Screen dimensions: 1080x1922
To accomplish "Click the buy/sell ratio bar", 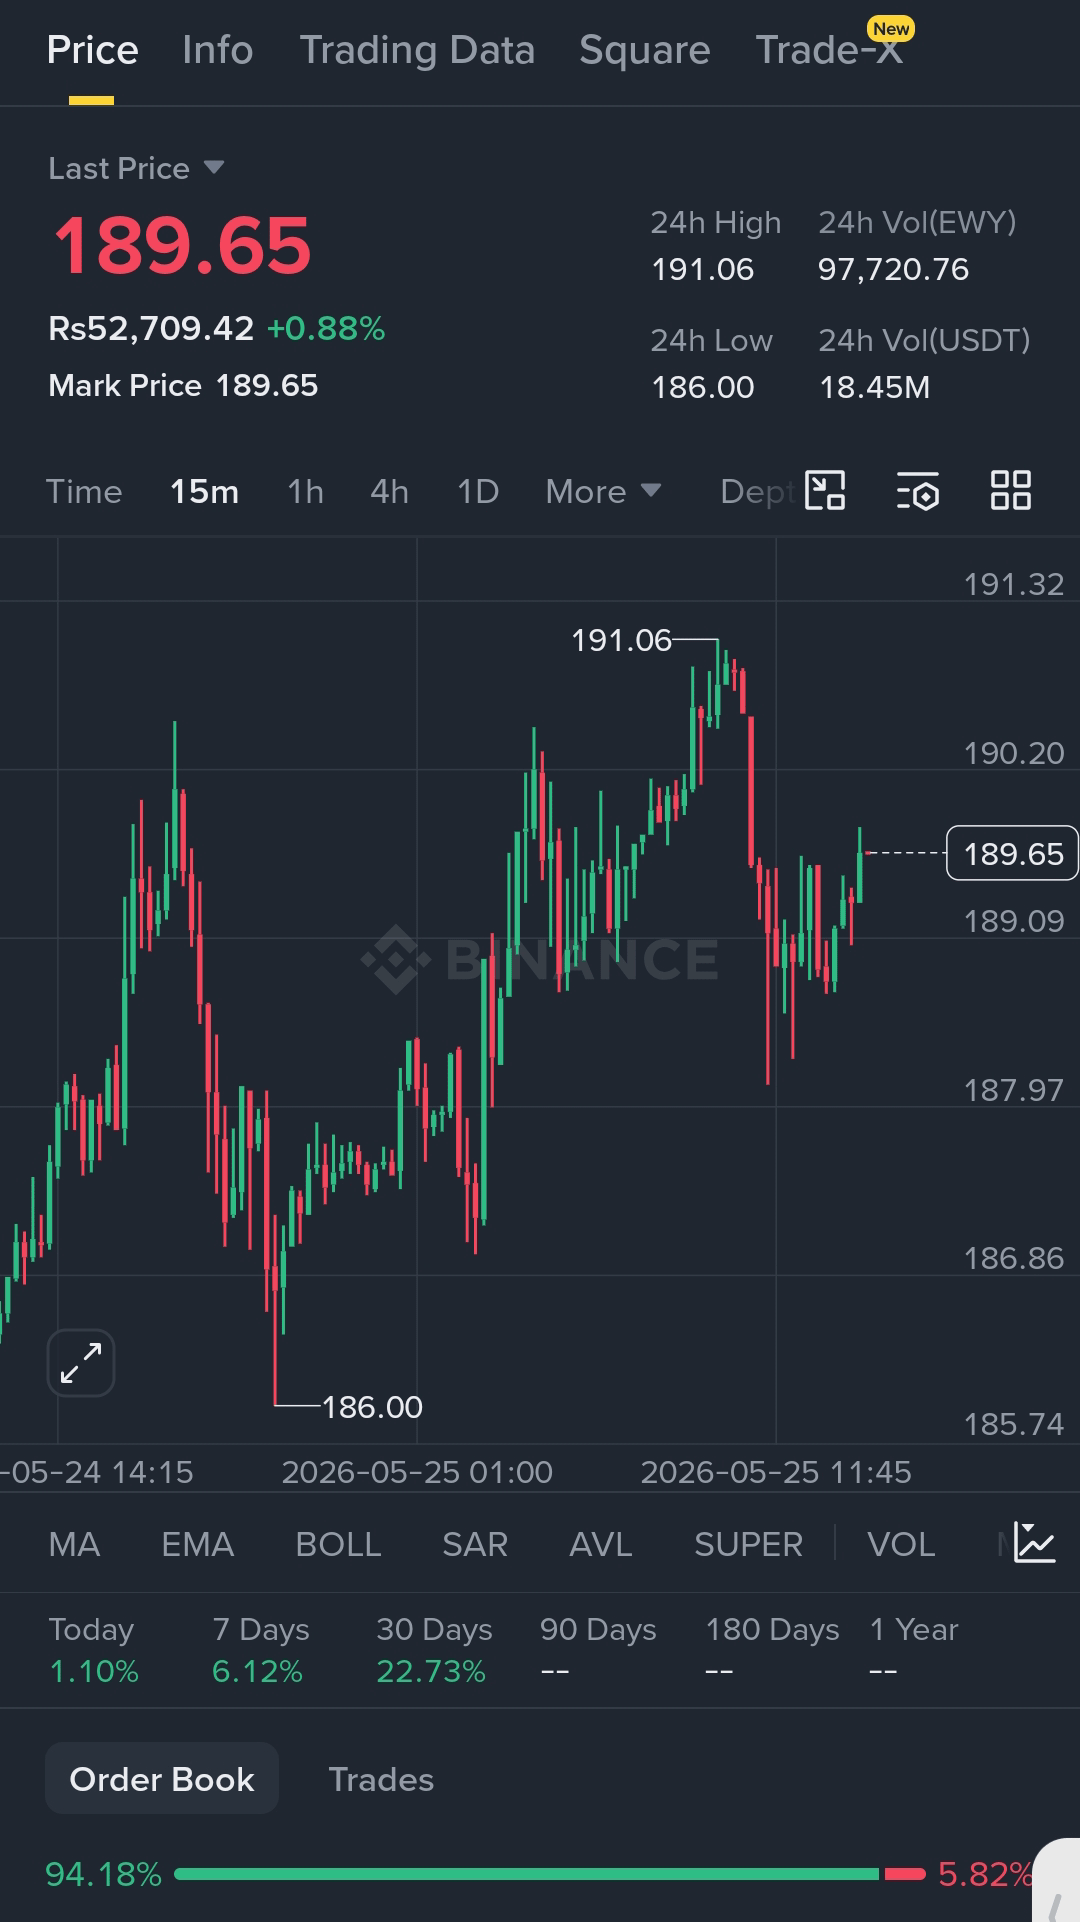I will coord(550,1873).
